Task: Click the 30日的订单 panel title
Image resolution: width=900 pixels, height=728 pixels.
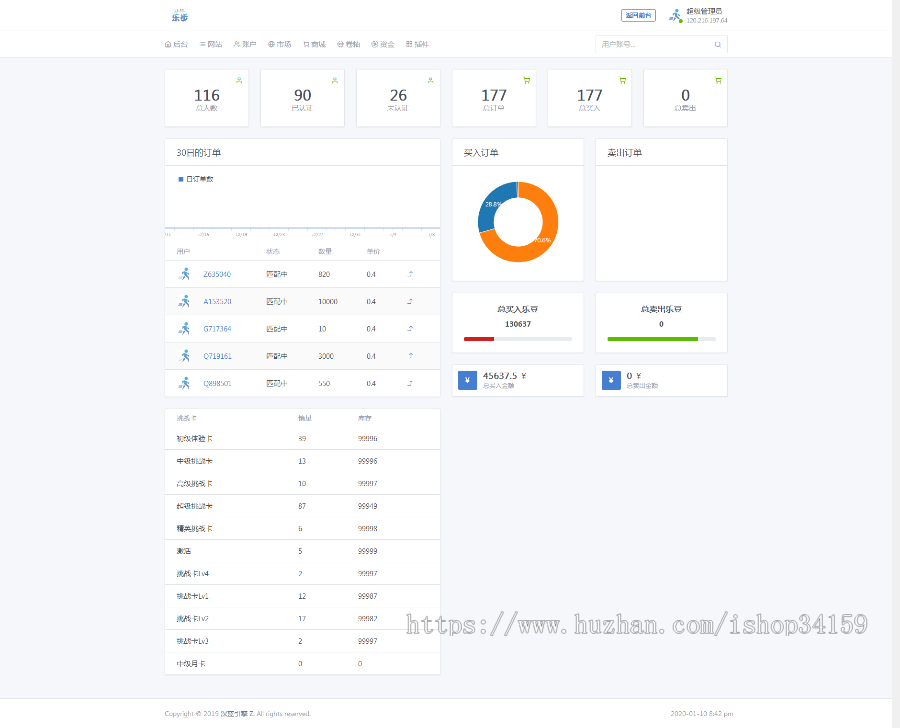Action: tap(199, 153)
